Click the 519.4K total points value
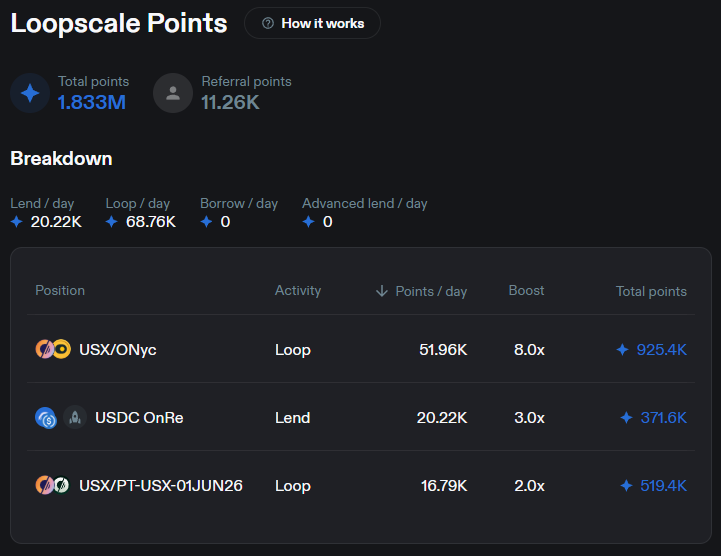 pos(664,486)
